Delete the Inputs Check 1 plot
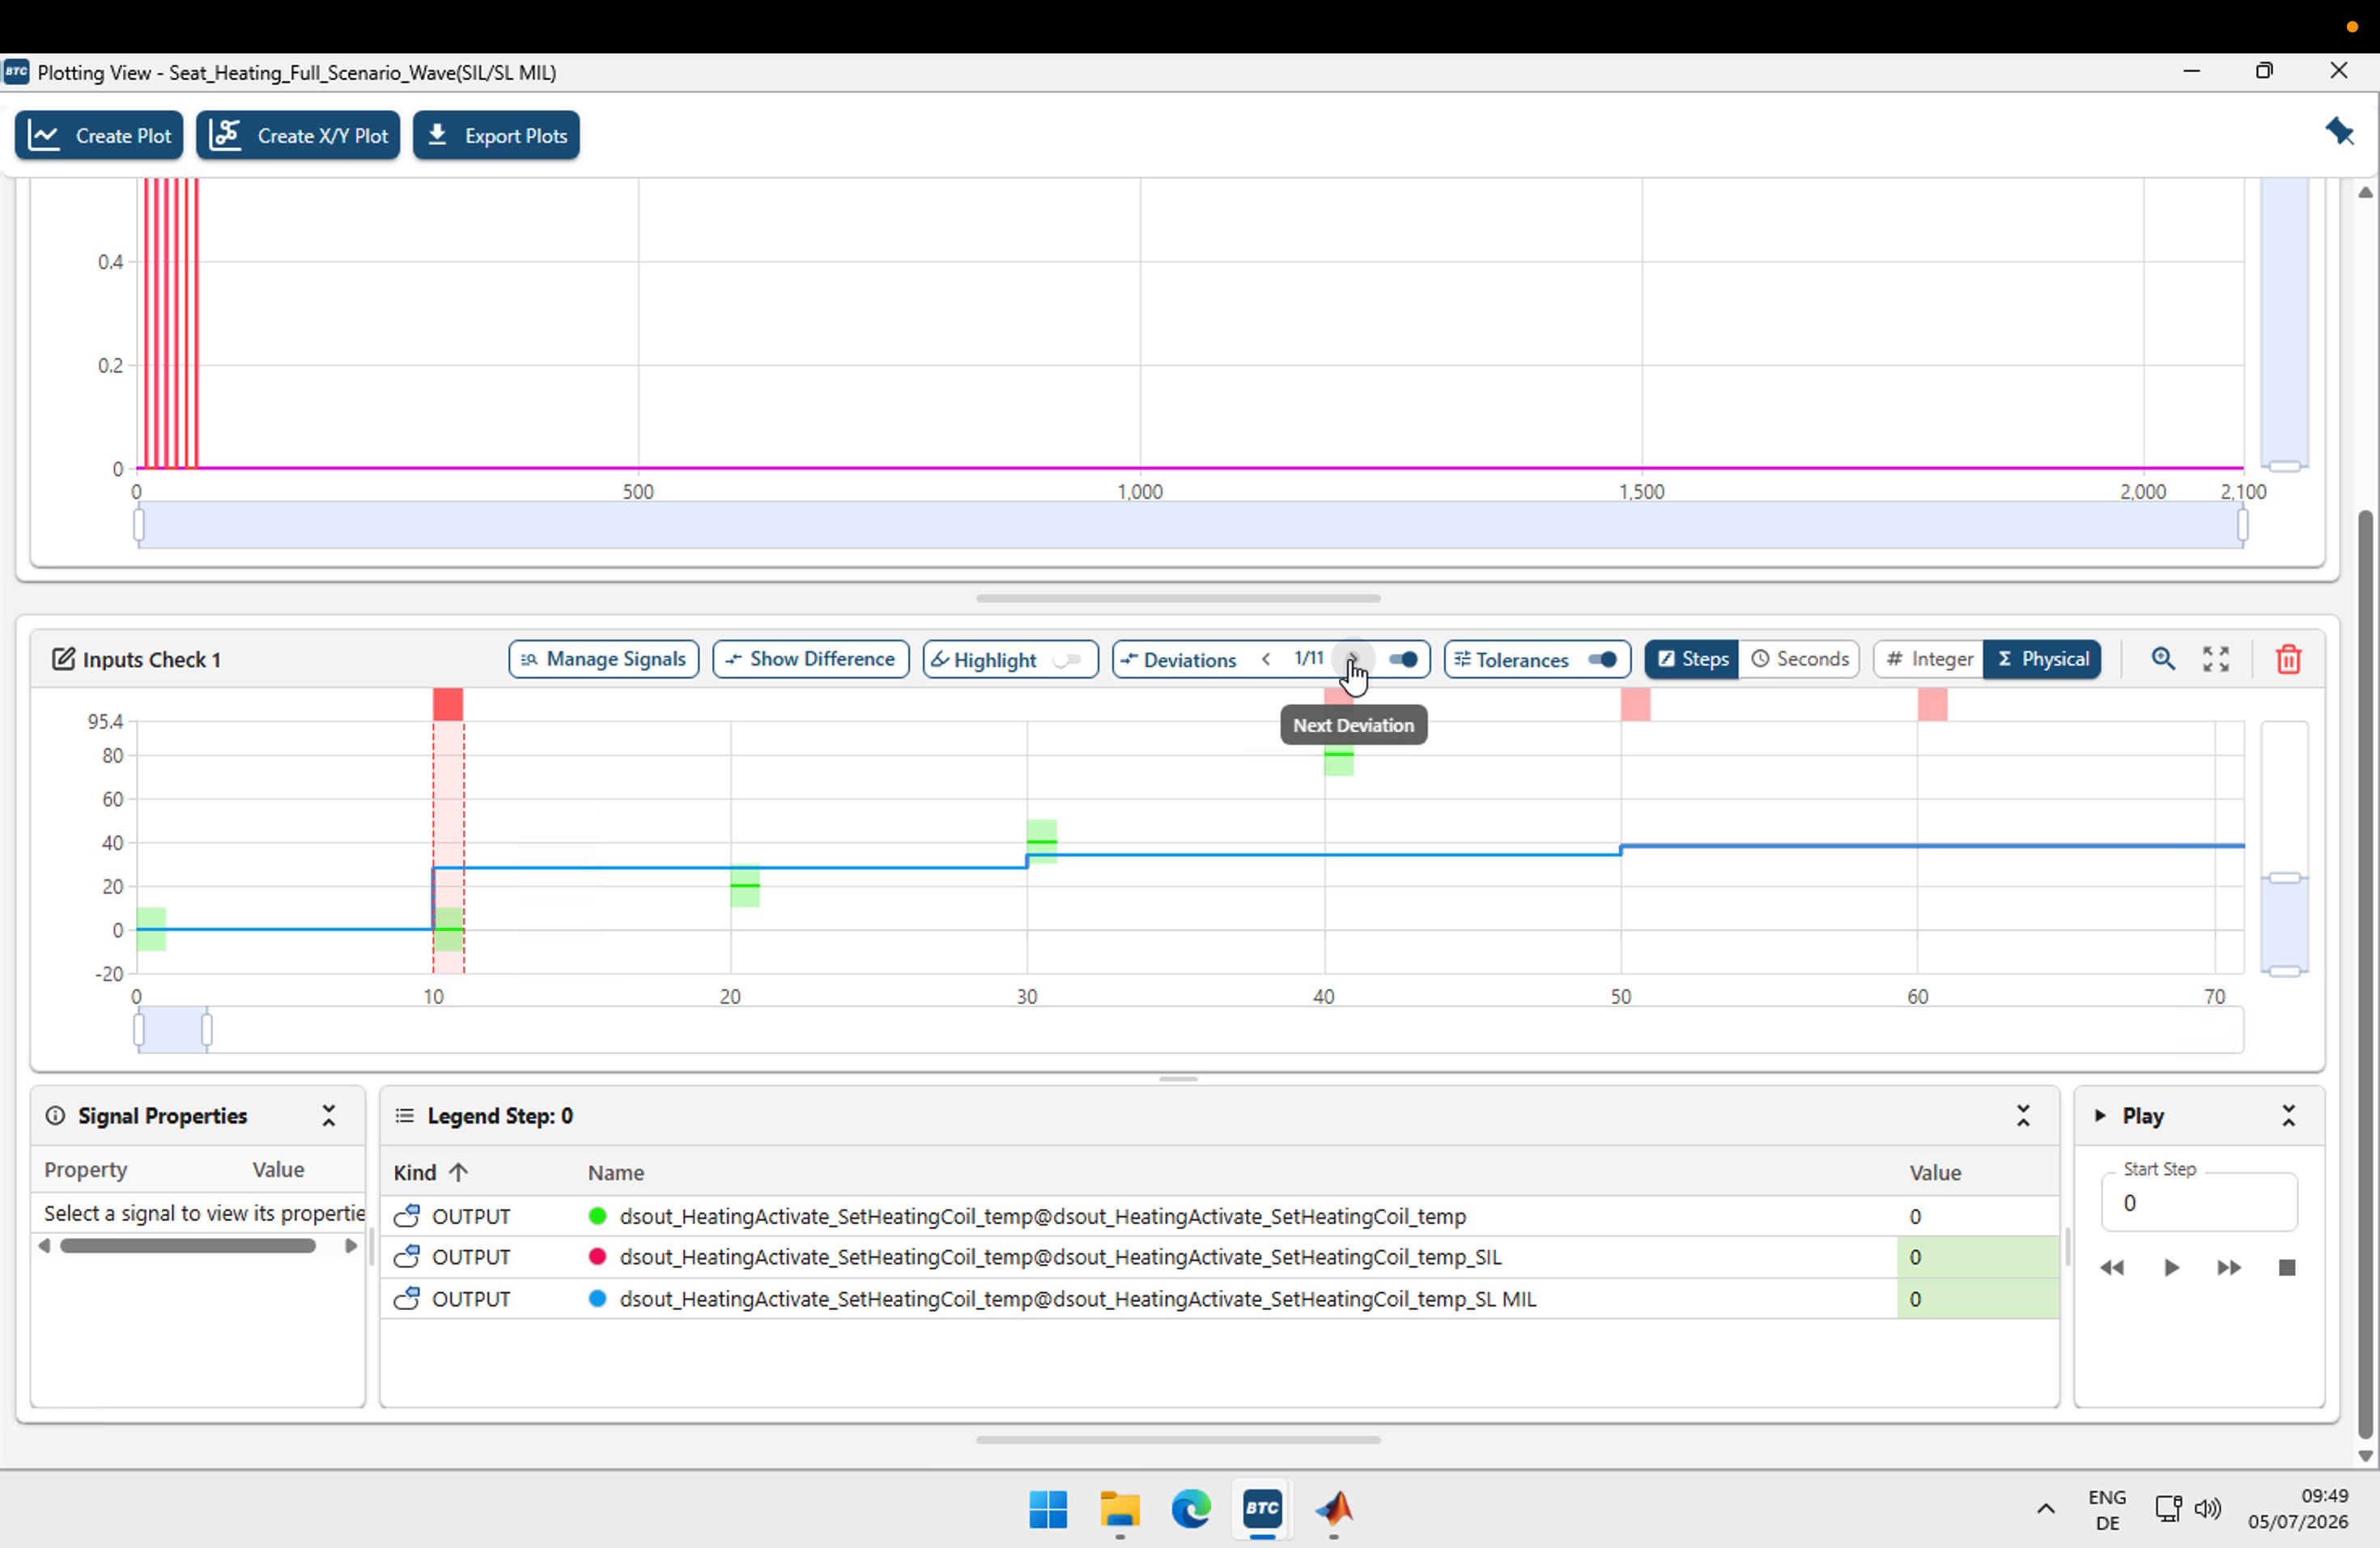This screenshot has height=1548, width=2380. [2289, 660]
